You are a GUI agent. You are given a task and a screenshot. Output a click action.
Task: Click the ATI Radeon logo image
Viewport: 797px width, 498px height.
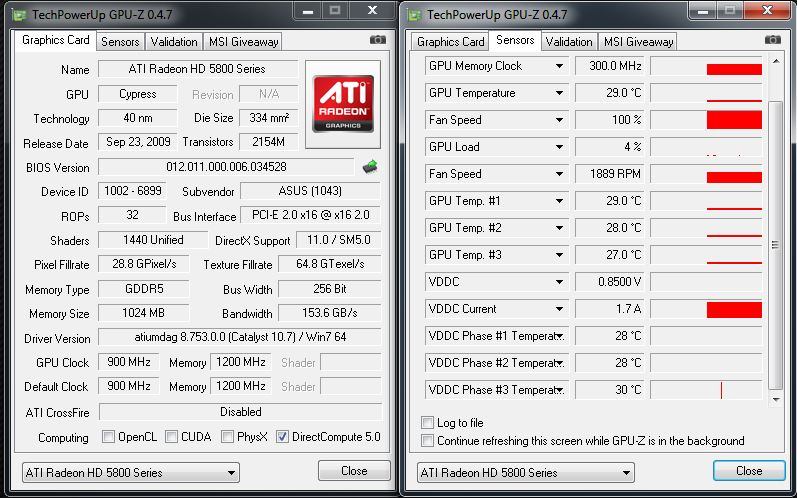(x=343, y=104)
